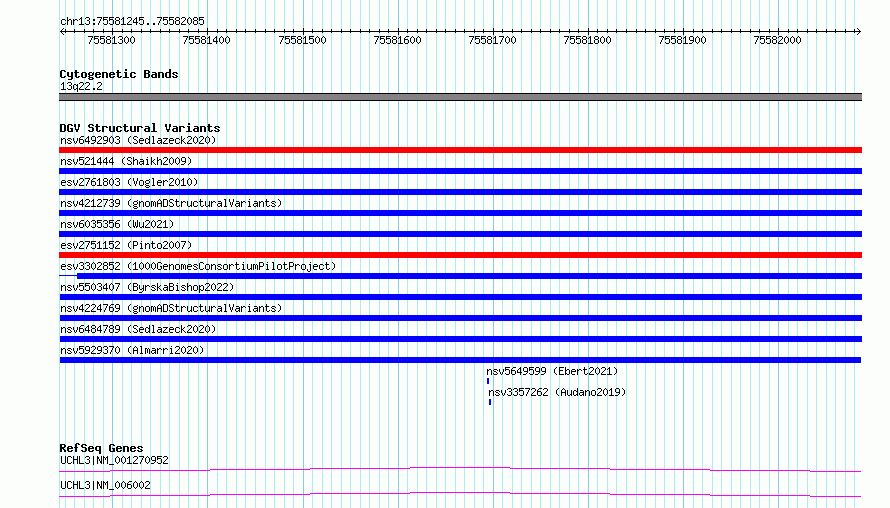Click the blue bar of nsv6484789
Image resolution: width=890 pixels, height=508 pixels.
click(460, 339)
